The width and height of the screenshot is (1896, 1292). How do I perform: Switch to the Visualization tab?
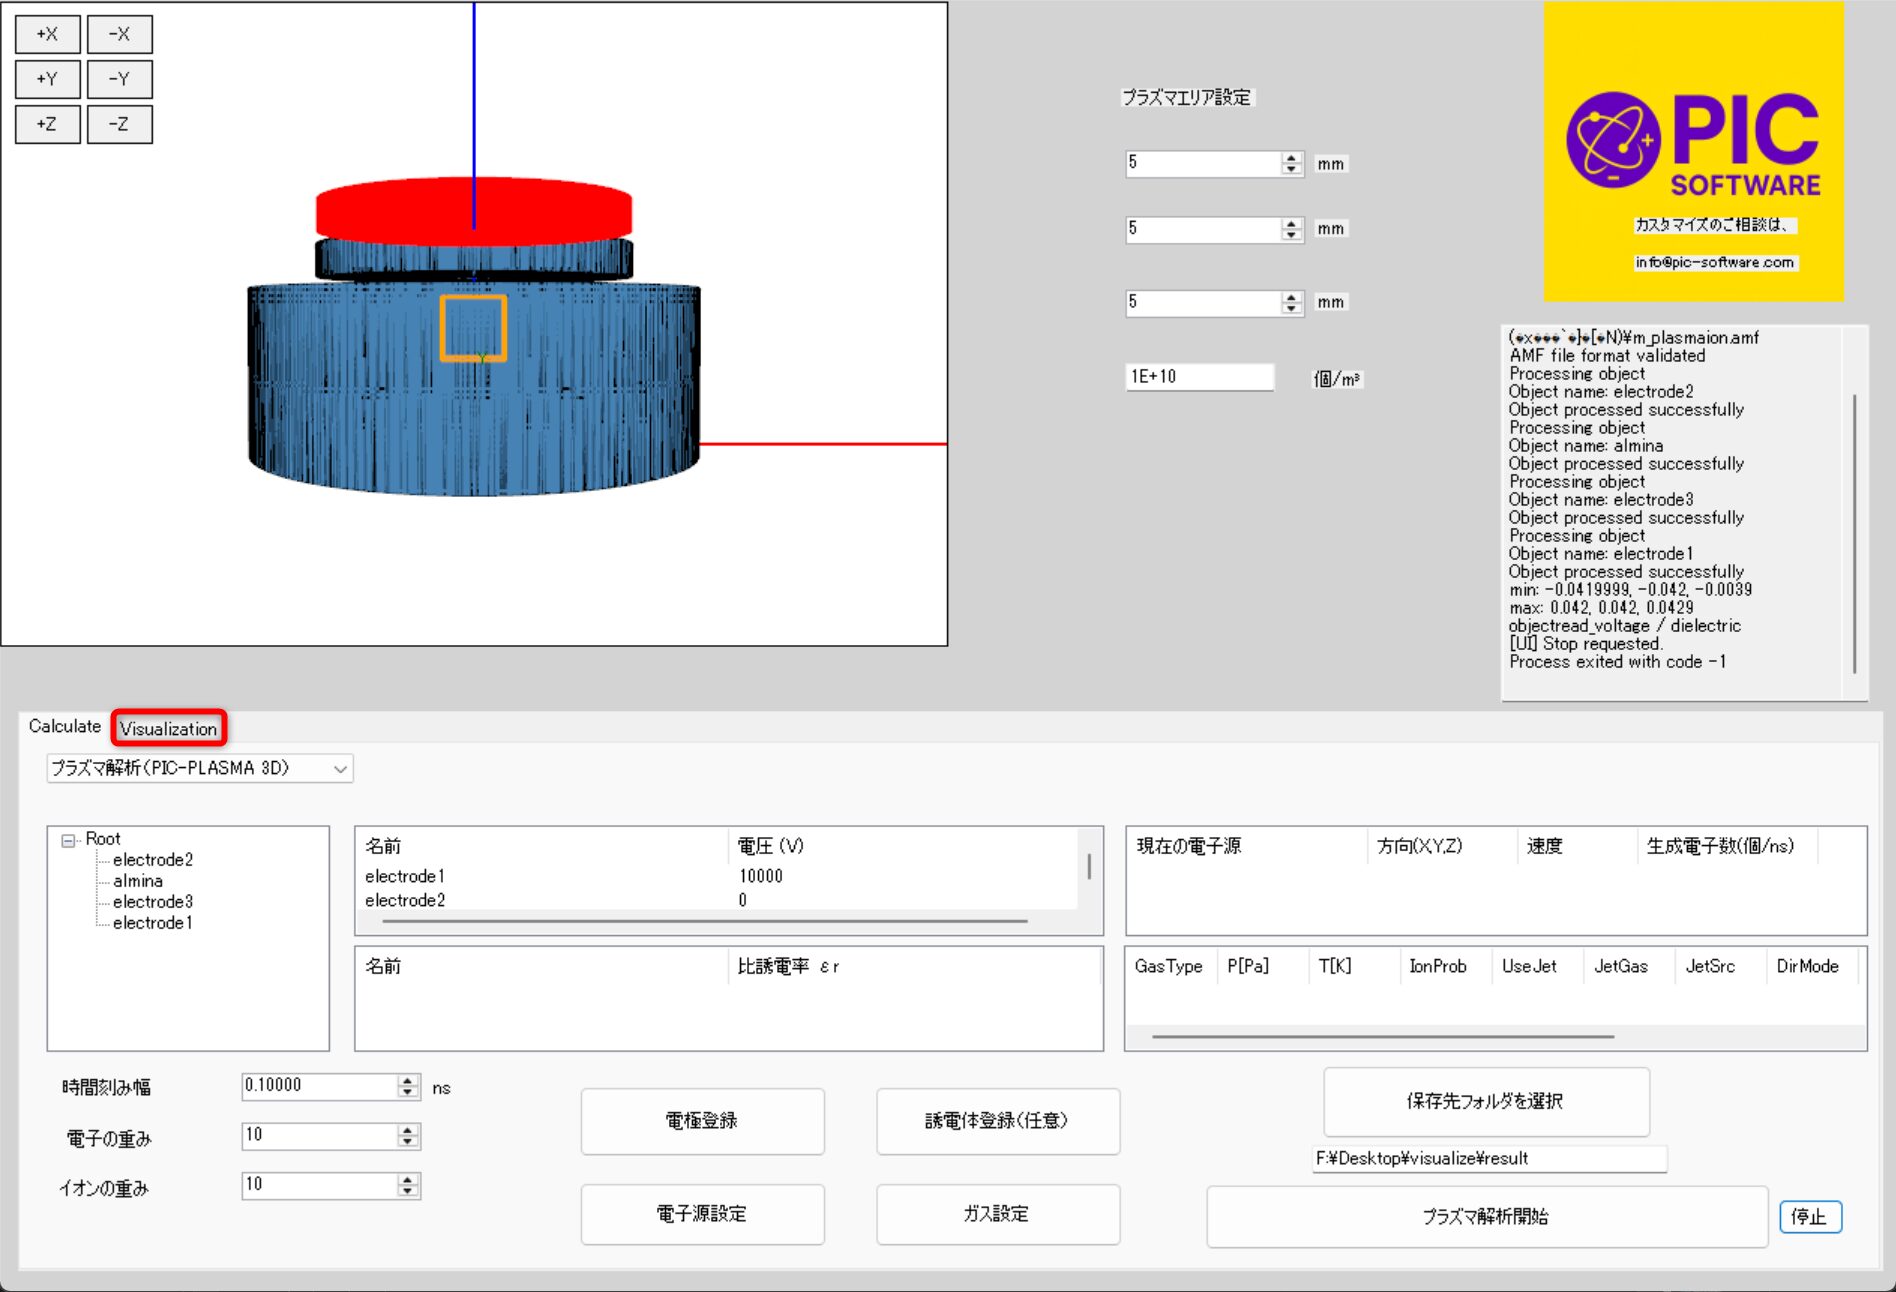coord(168,728)
